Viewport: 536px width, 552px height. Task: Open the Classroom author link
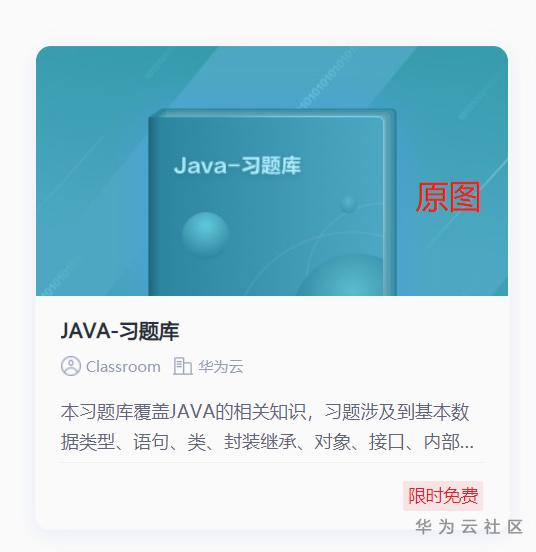click(123, 367)
